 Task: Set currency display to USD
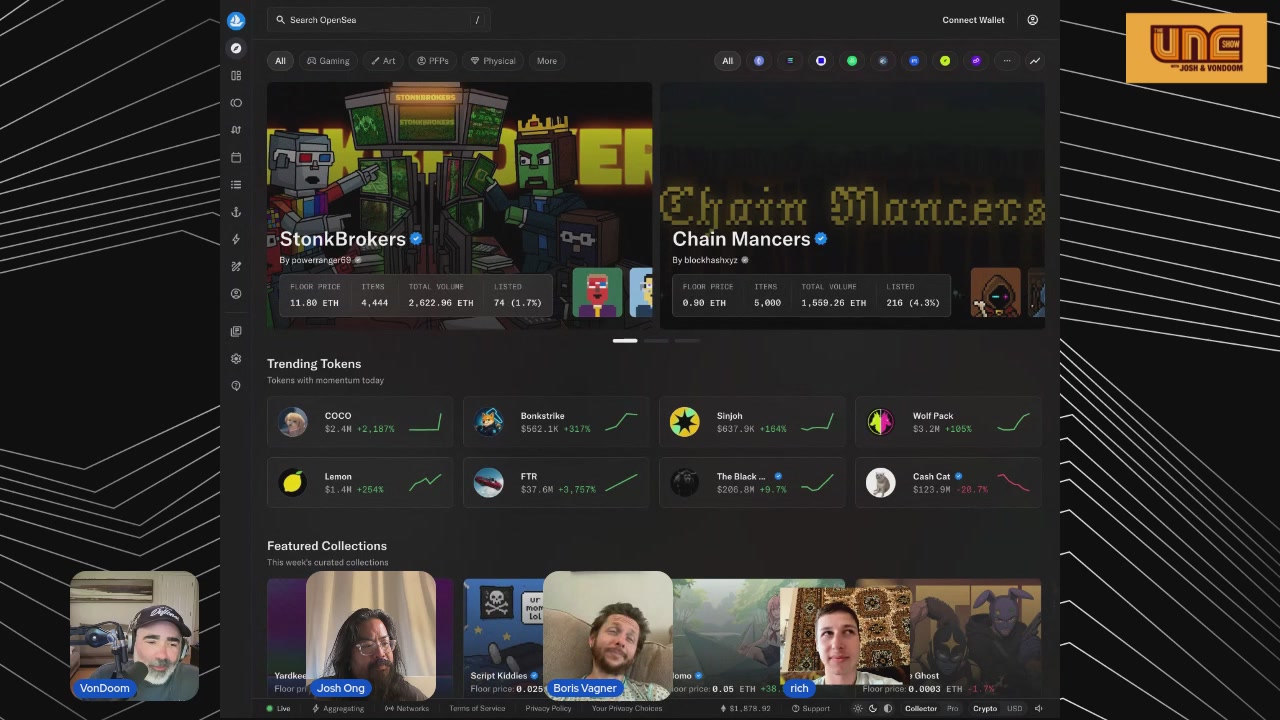click(1014, 709)
